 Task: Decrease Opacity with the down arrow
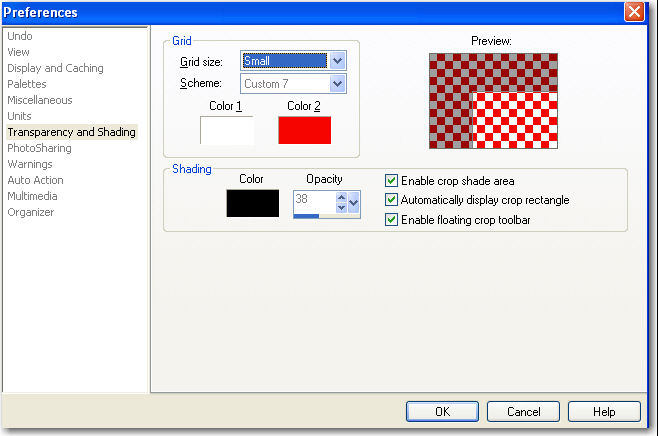(342, 207)
